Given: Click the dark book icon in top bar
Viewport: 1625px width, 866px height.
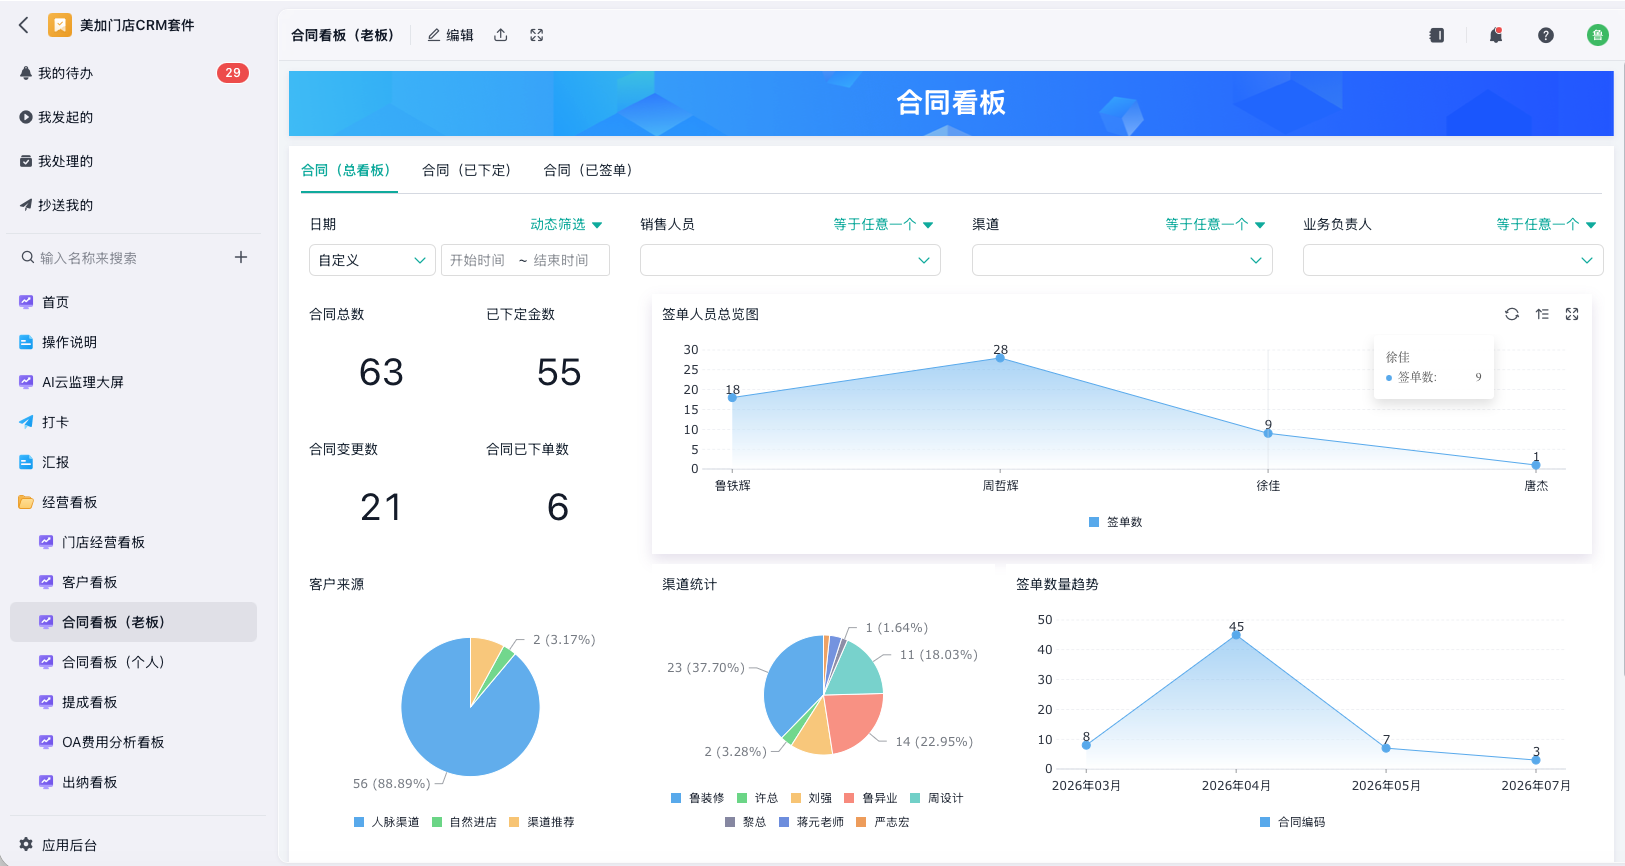Looking at the screenshot, I should (x=1437, y=35).
